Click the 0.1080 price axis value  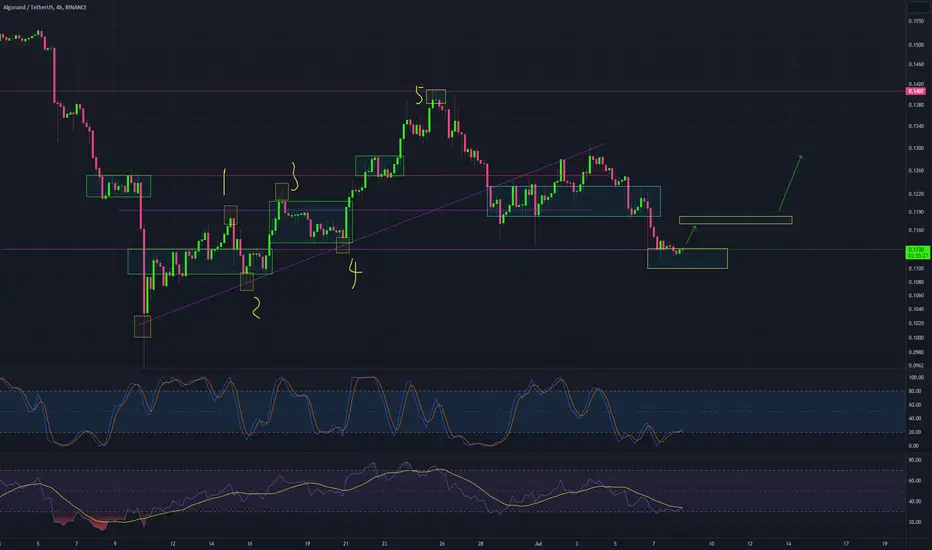(x=916, y=282)
